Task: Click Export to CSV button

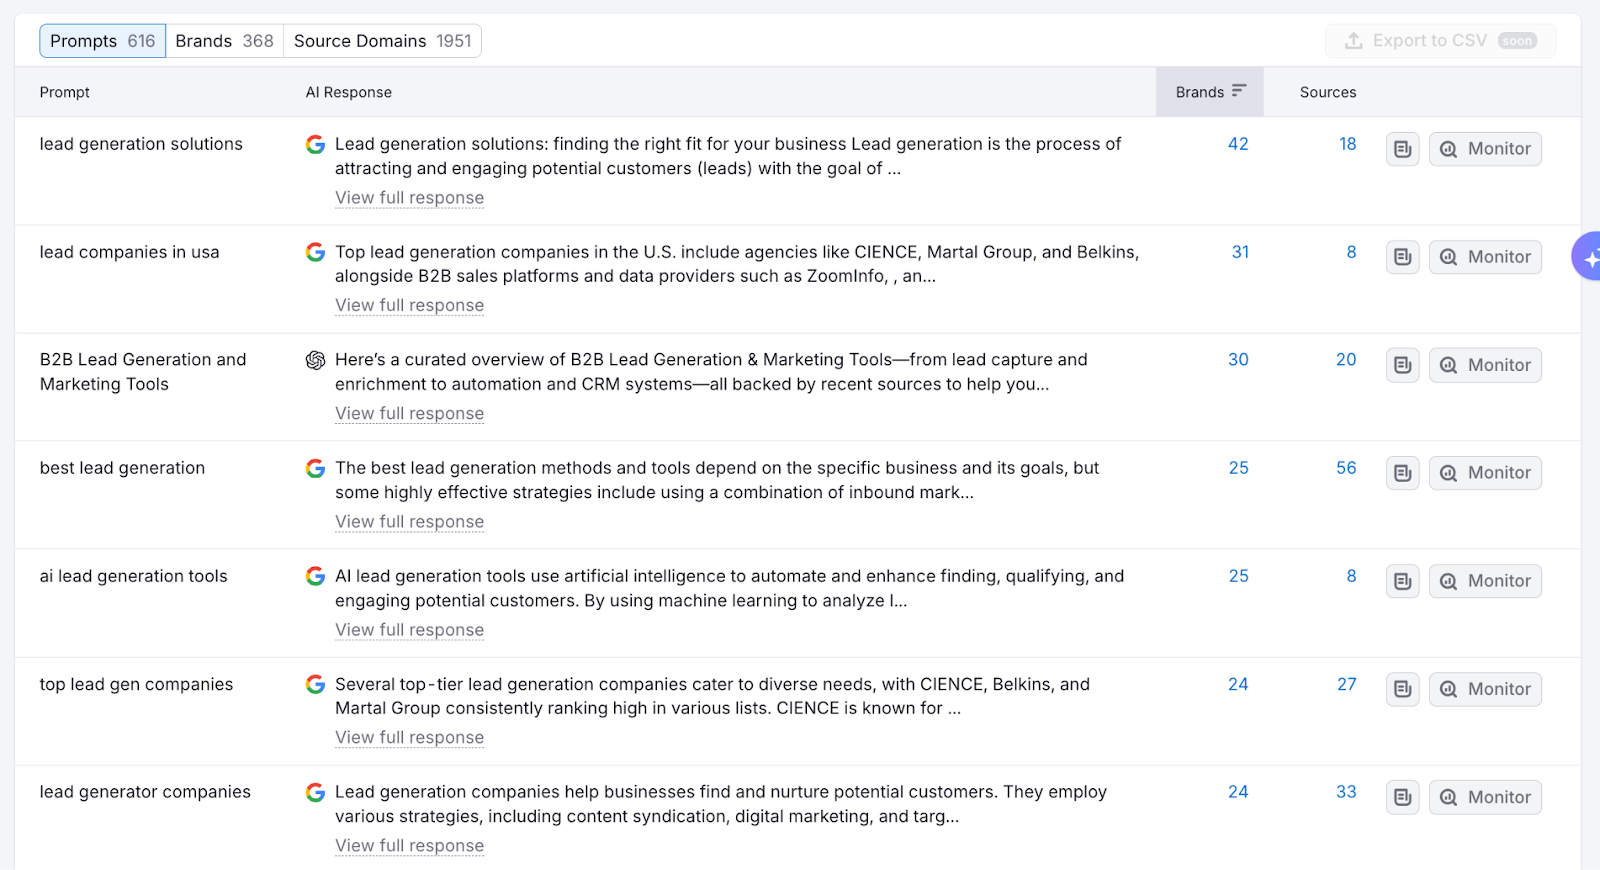Action: click(x=1439, y=41)
